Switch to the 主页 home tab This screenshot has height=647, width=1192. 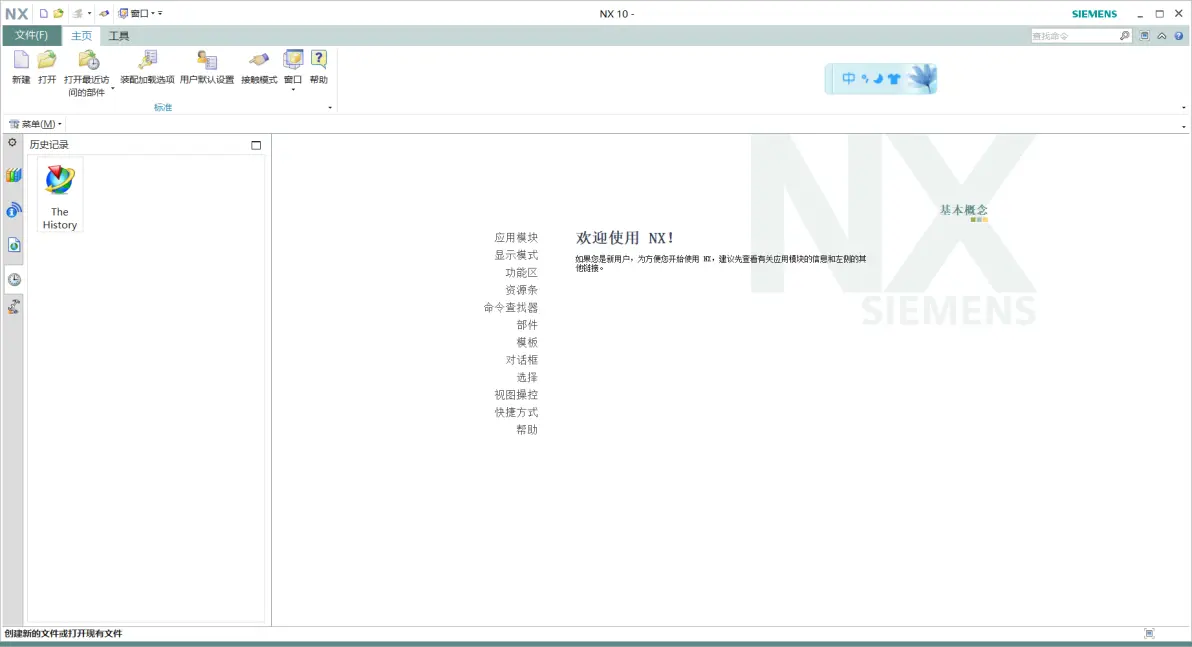81,36
